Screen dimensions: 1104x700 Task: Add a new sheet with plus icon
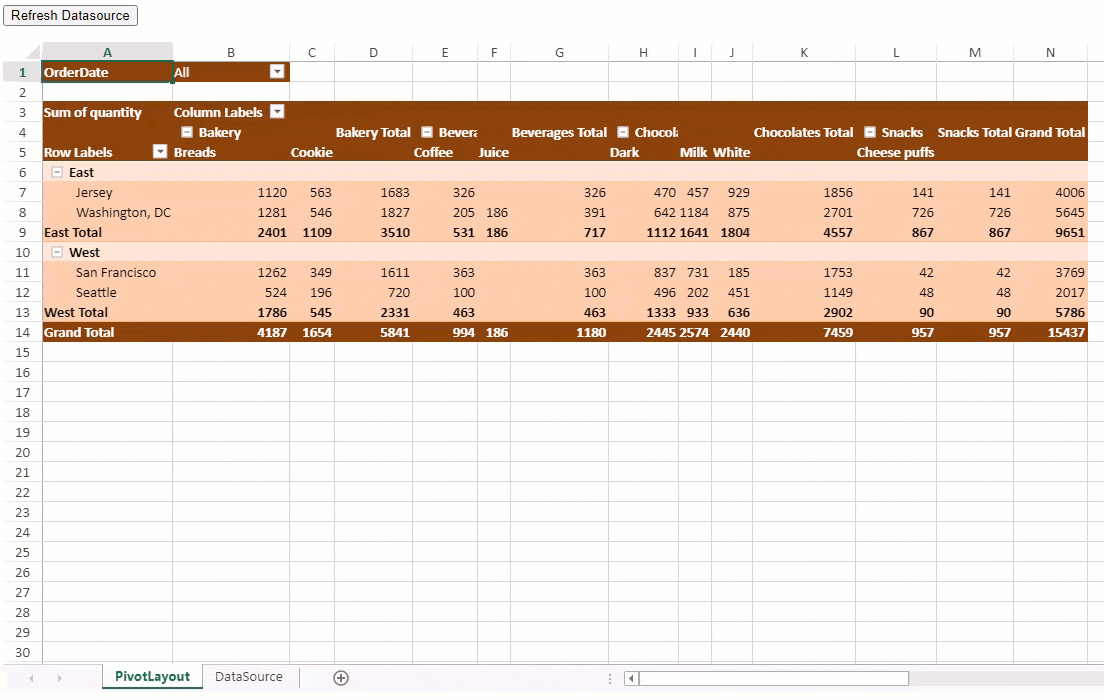coord(341,677)
